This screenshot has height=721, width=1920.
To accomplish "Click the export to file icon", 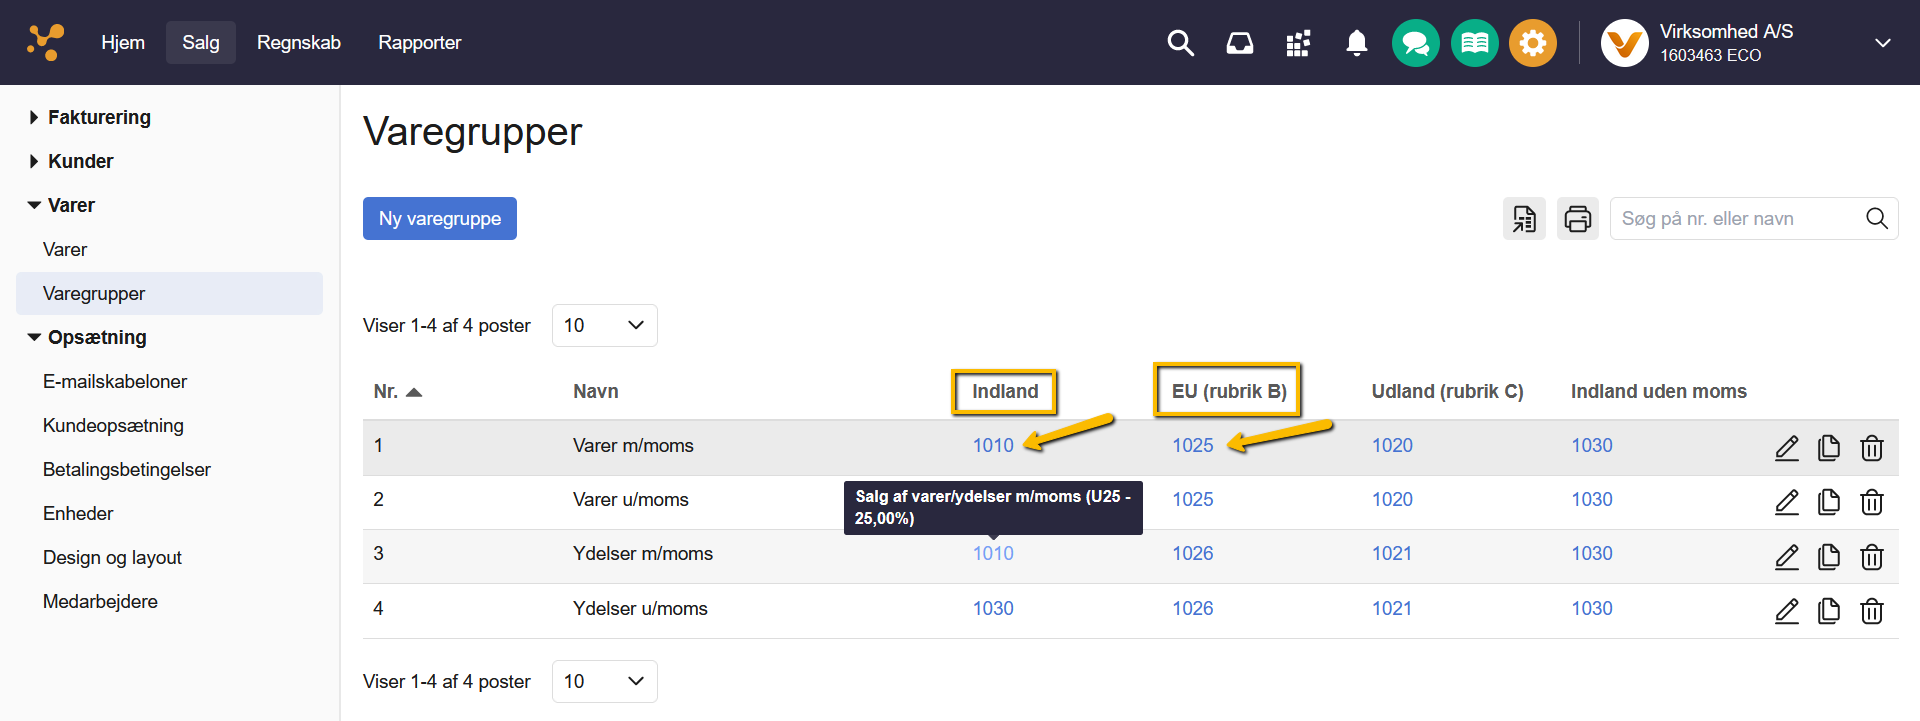I will tap(1524, 219).
